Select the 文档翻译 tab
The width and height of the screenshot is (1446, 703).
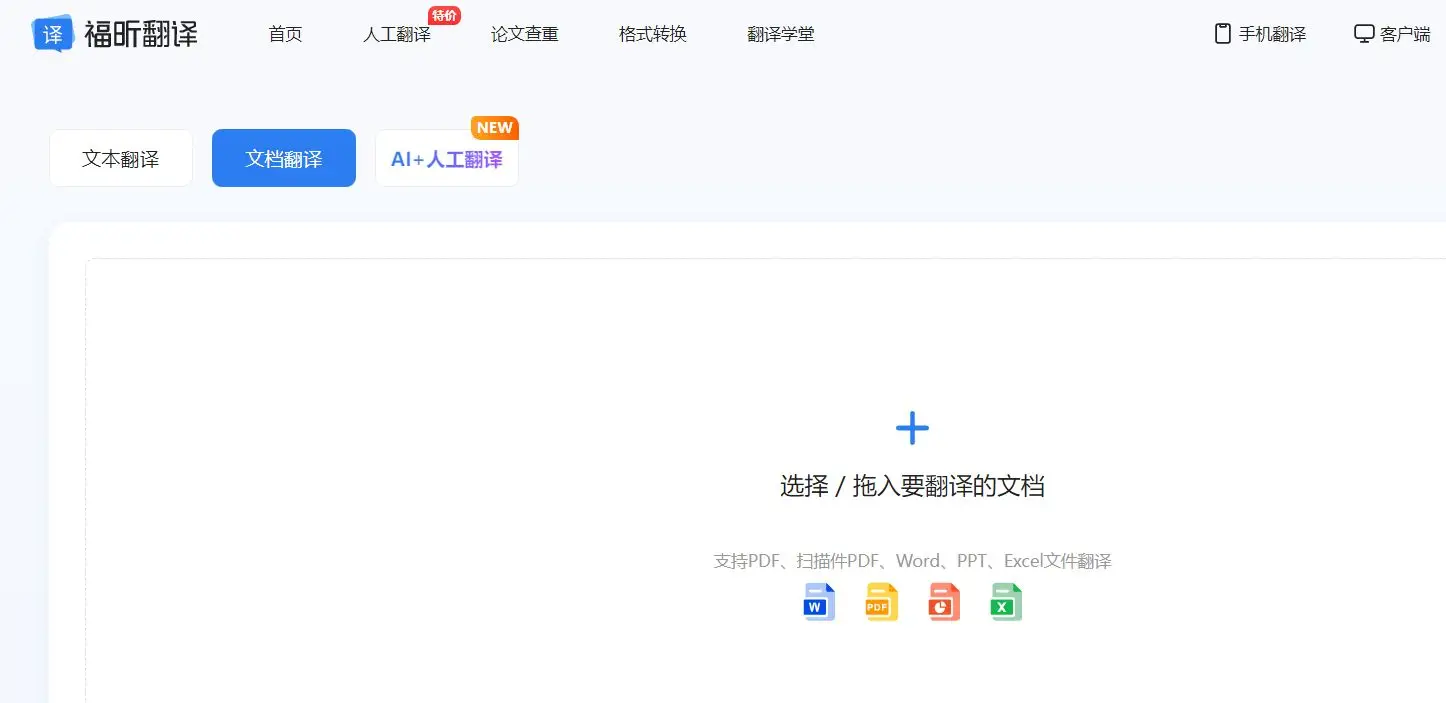[284, 158]
